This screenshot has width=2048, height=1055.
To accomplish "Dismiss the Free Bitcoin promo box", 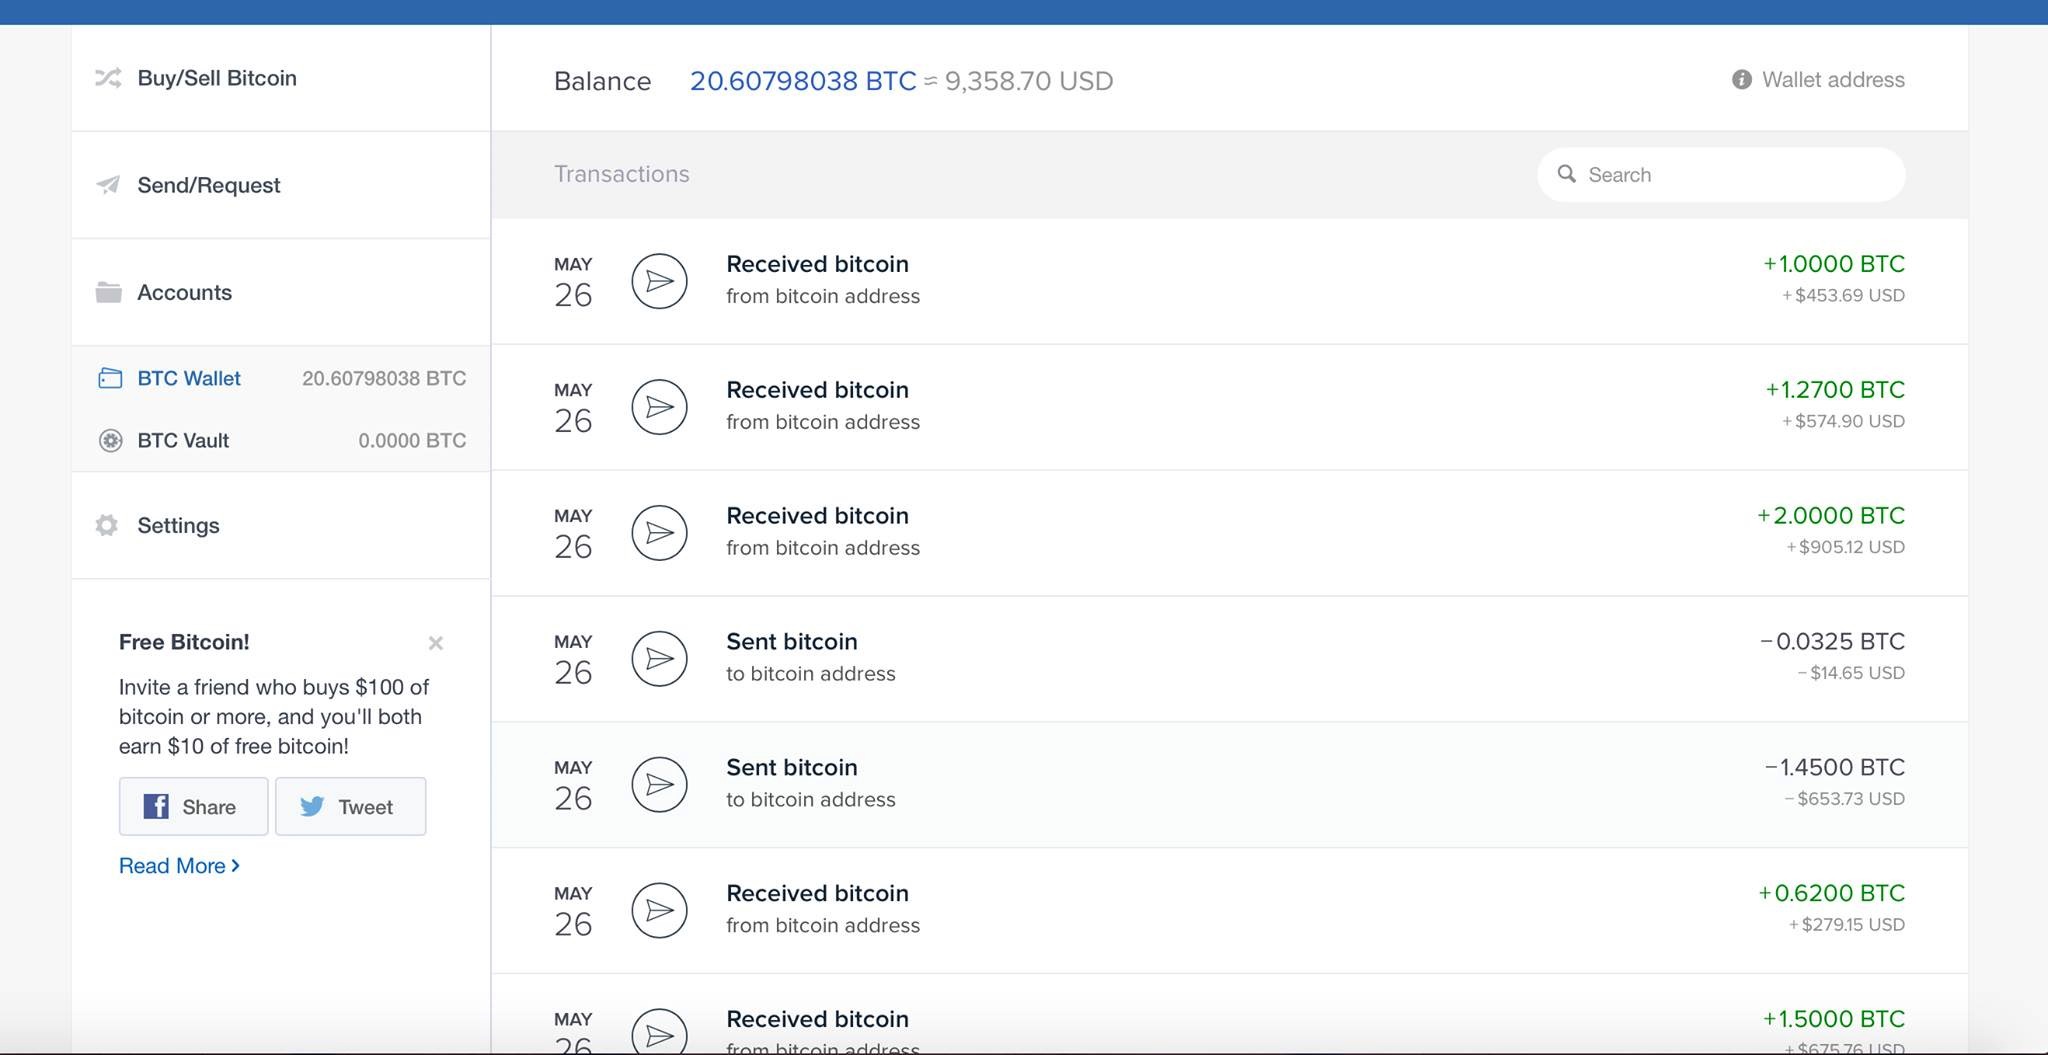I will [x=435, y=643].
